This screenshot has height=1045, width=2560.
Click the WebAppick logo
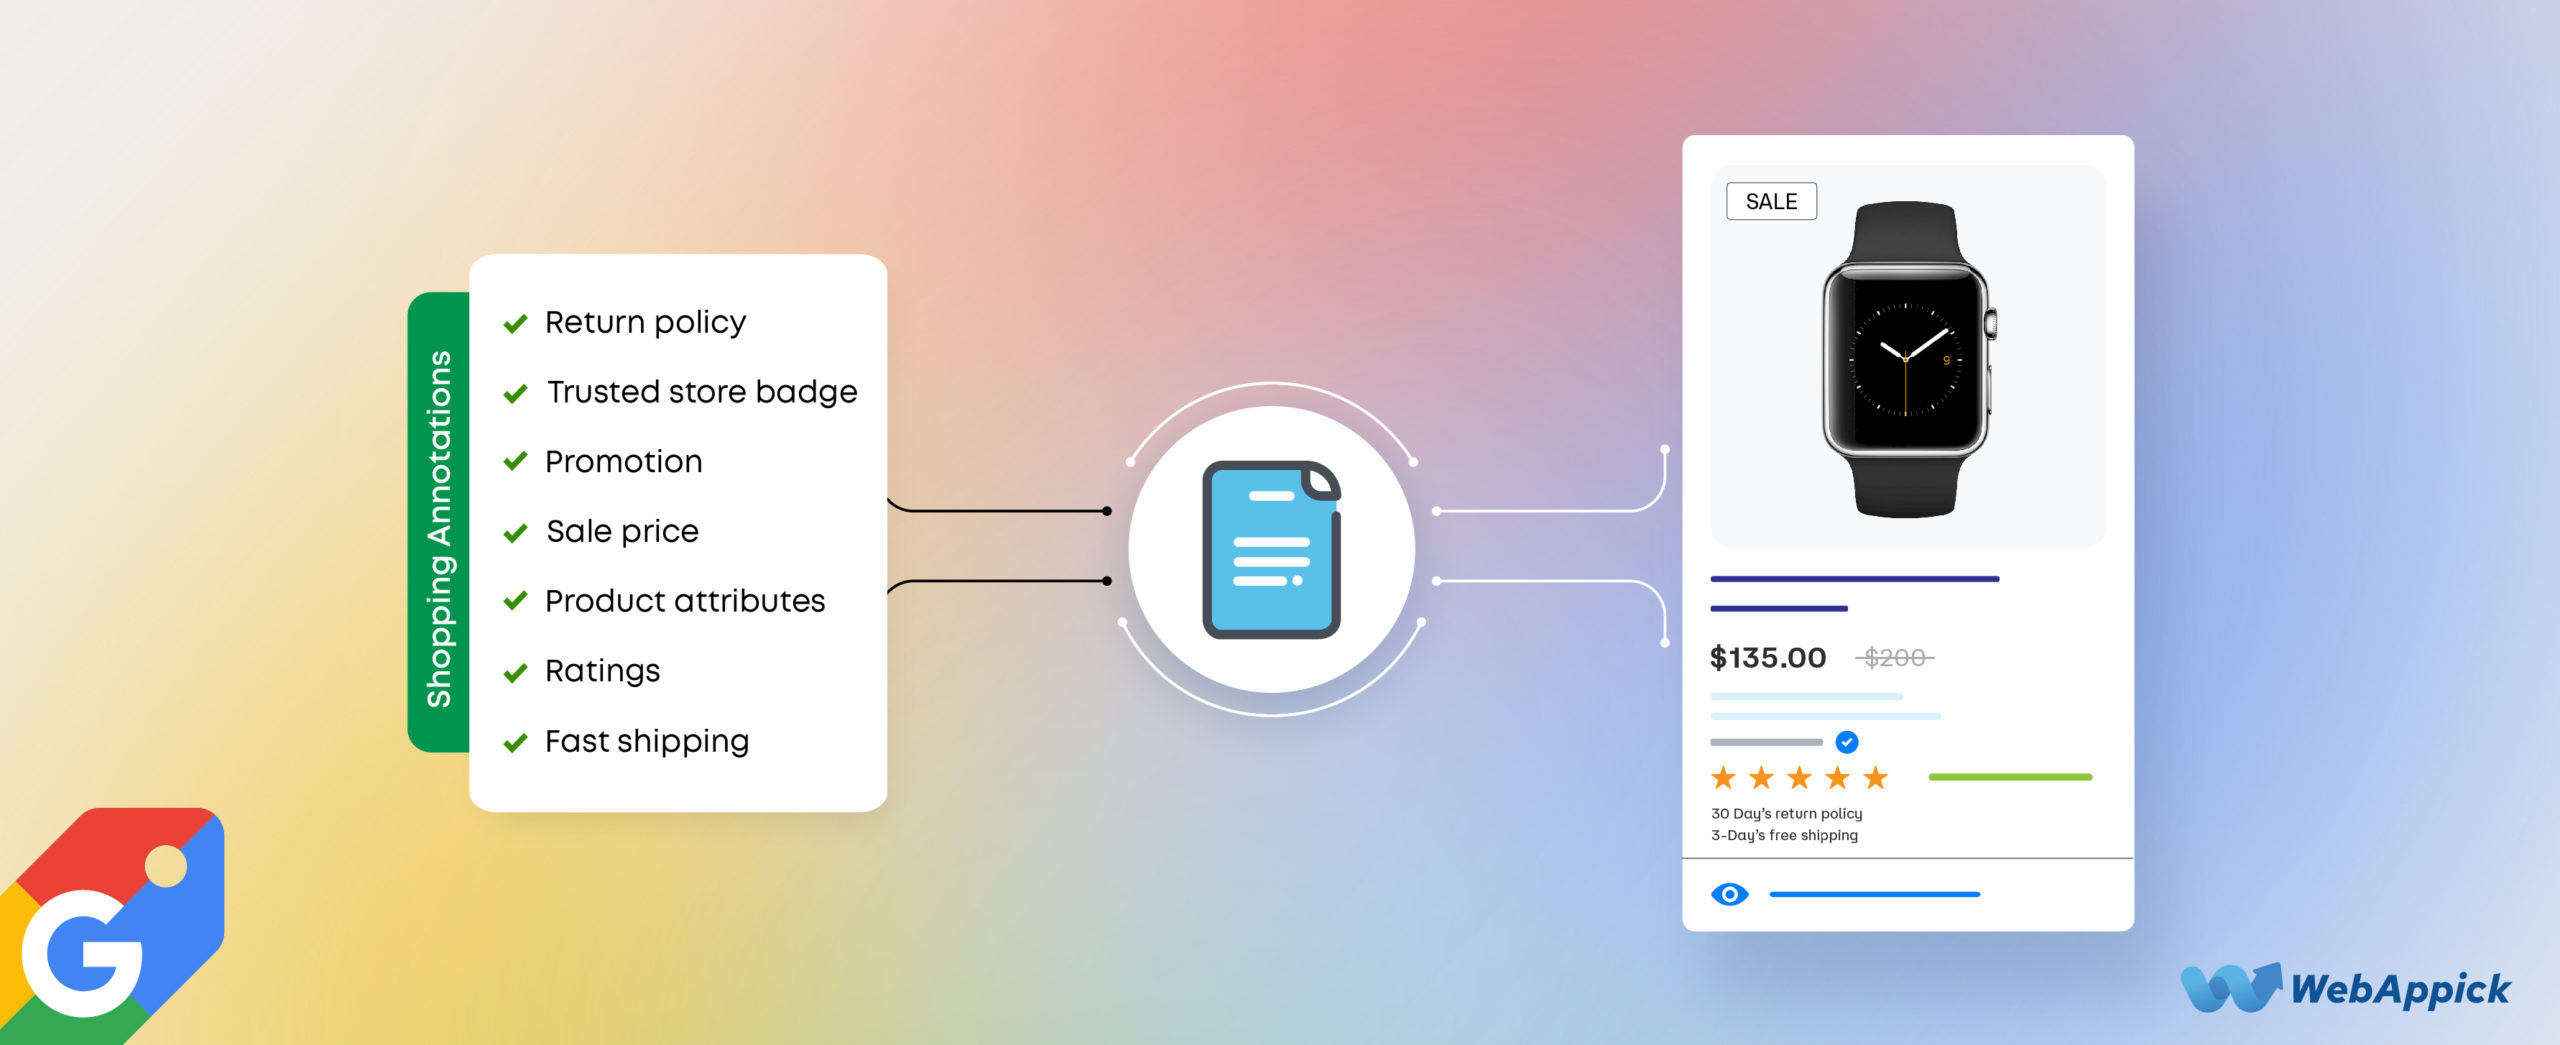click(x=2345, y=988)
